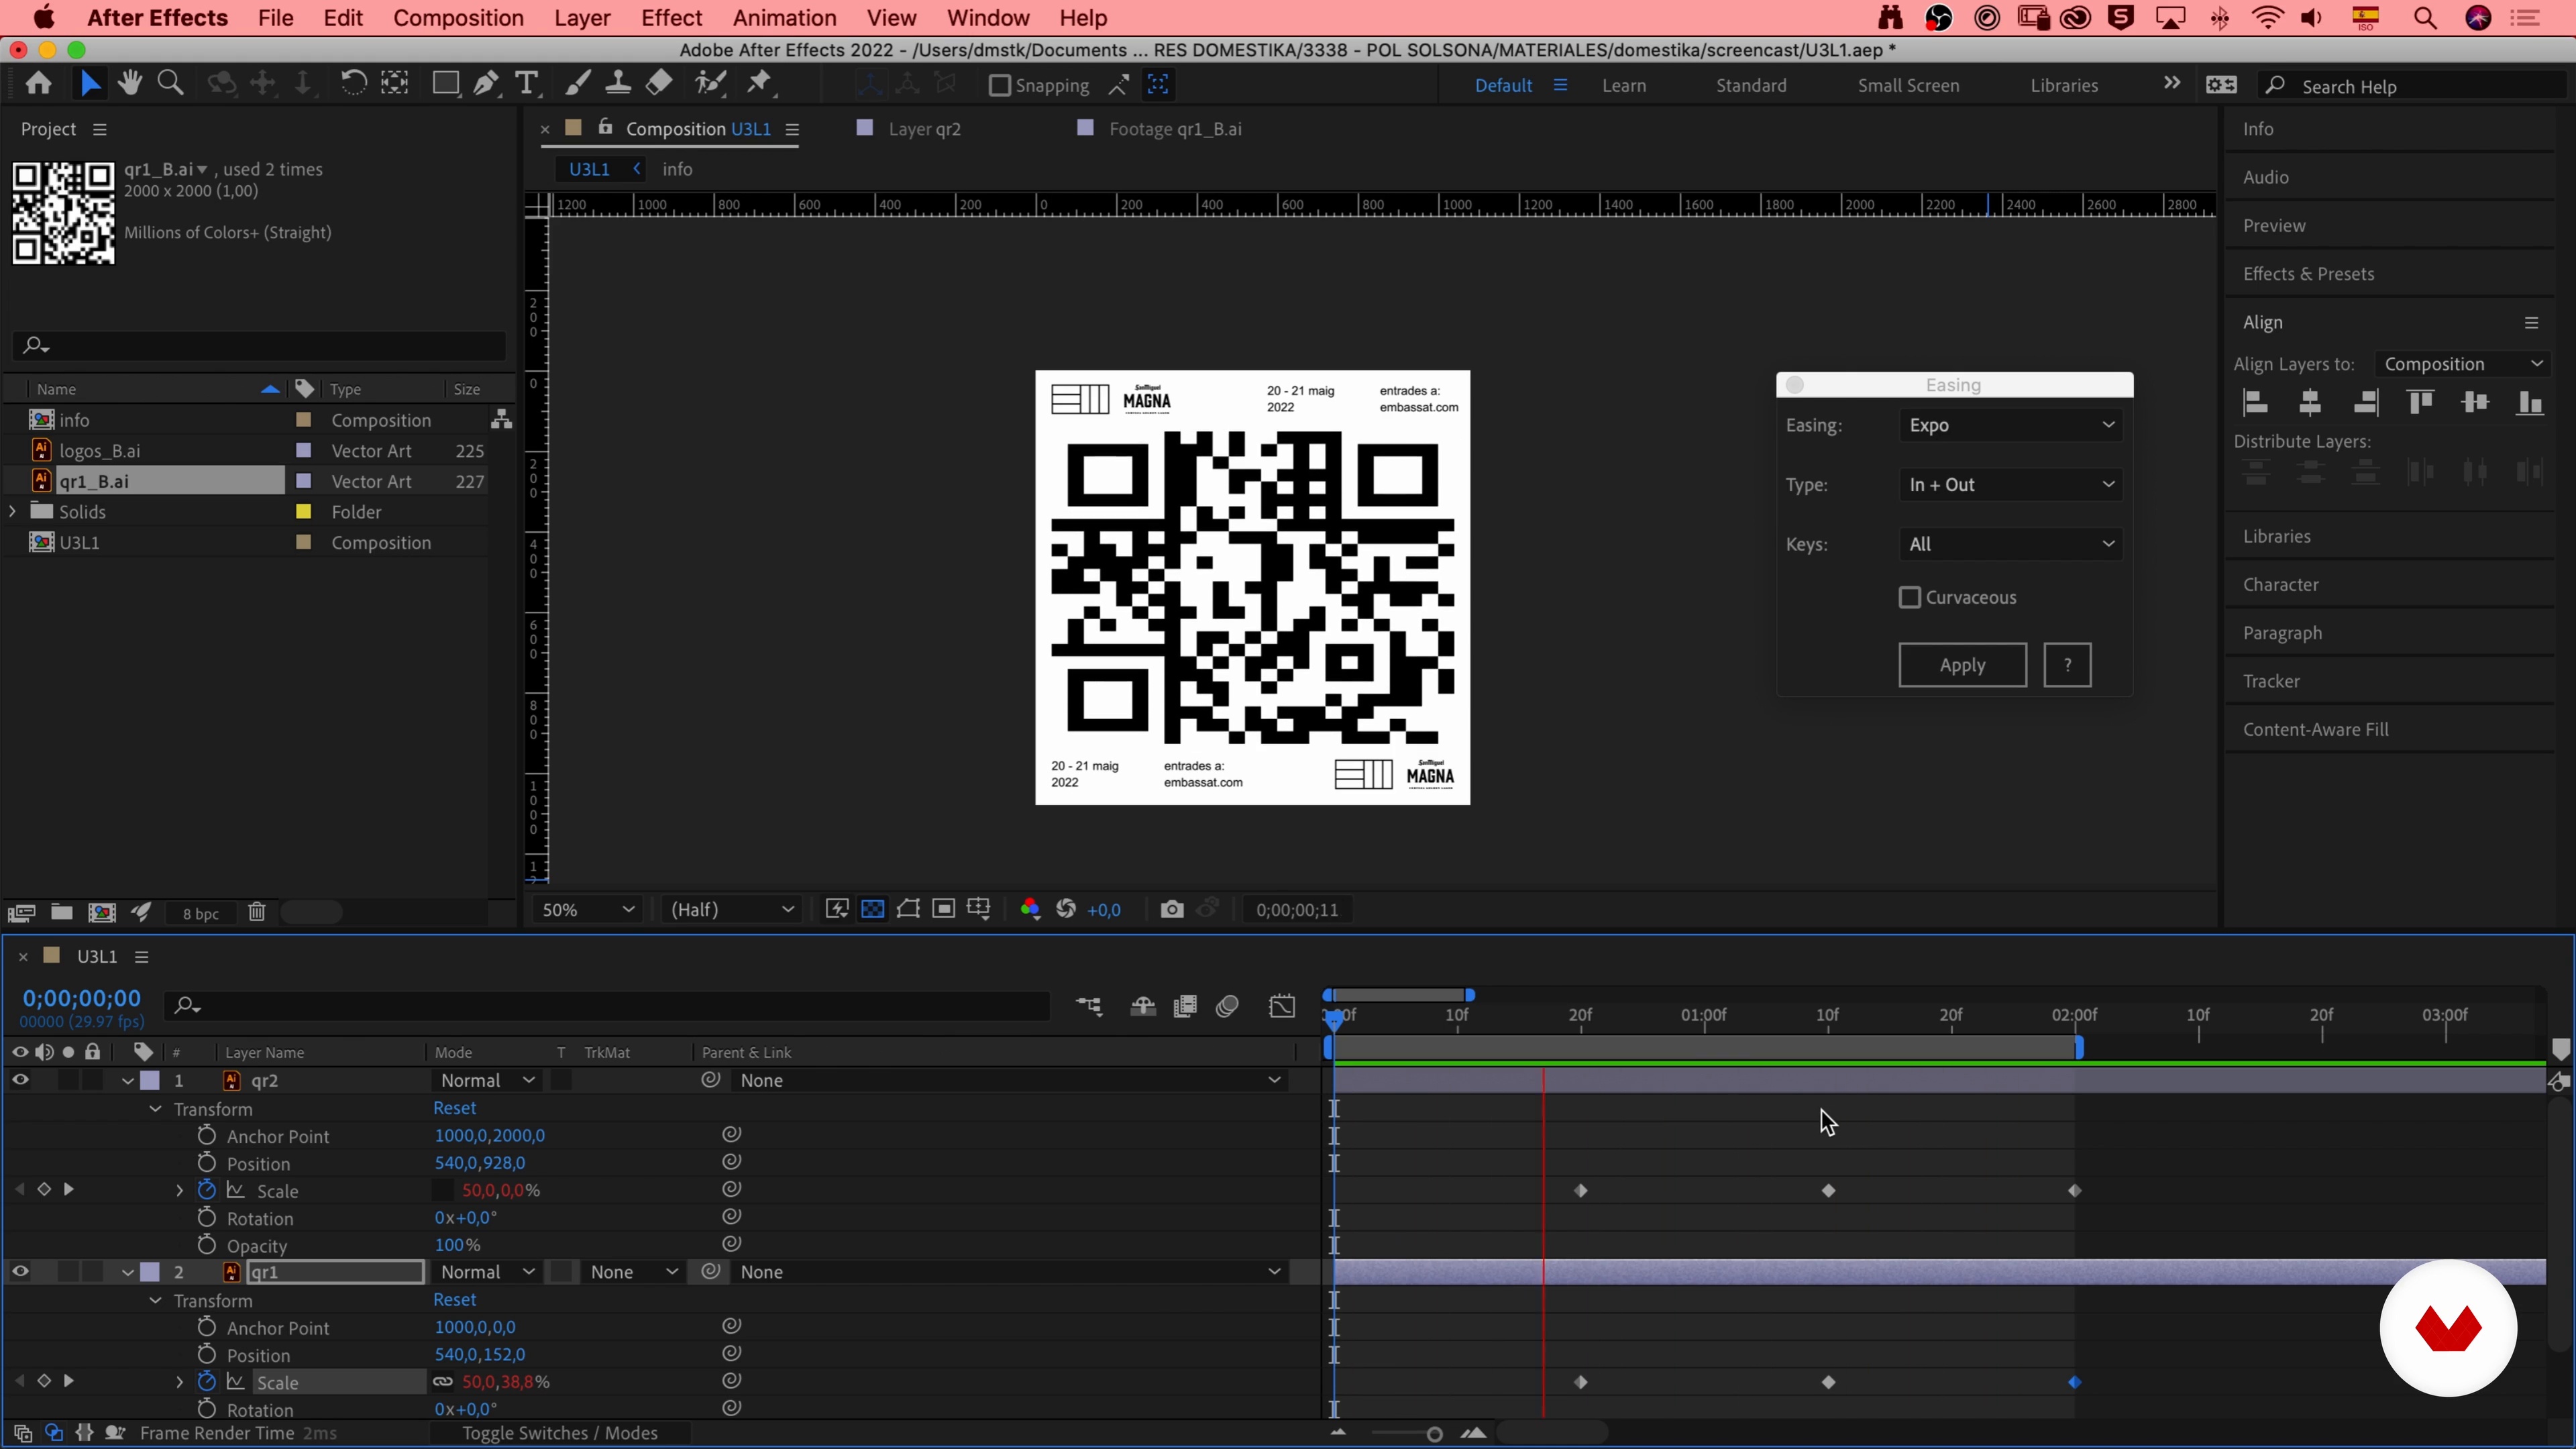Toggle transparency grid icon in viewer
Screen dimensions: 2576x1449
pyautogui.click(x=873, y=909)
